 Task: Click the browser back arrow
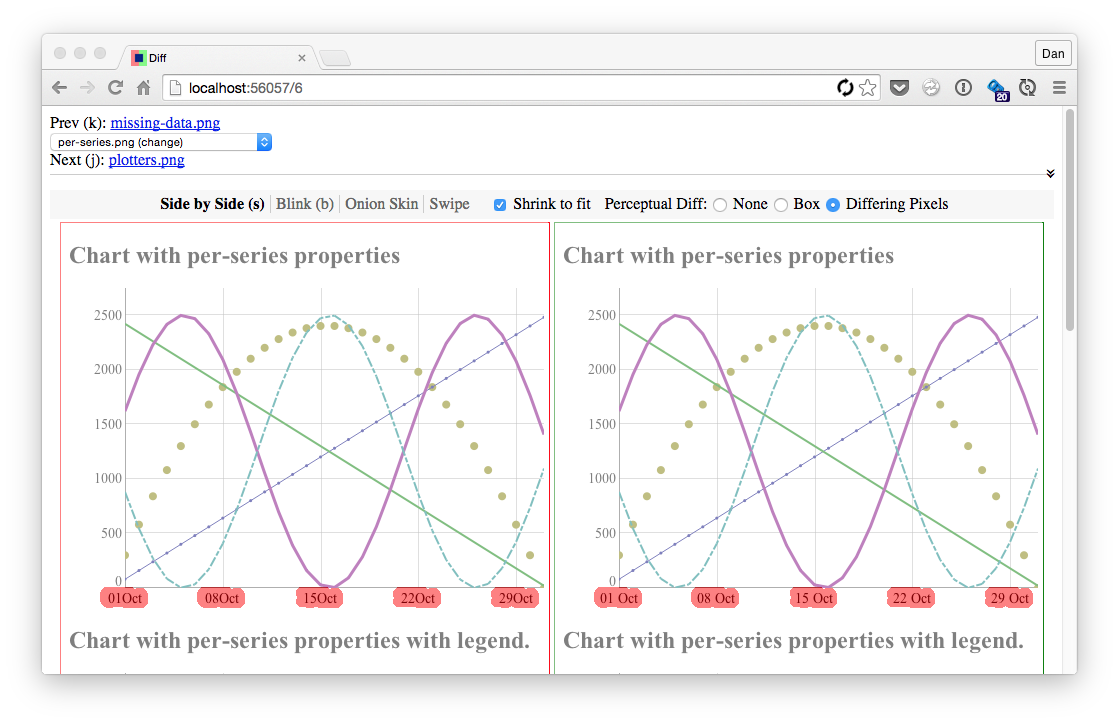tap(59, 88)
